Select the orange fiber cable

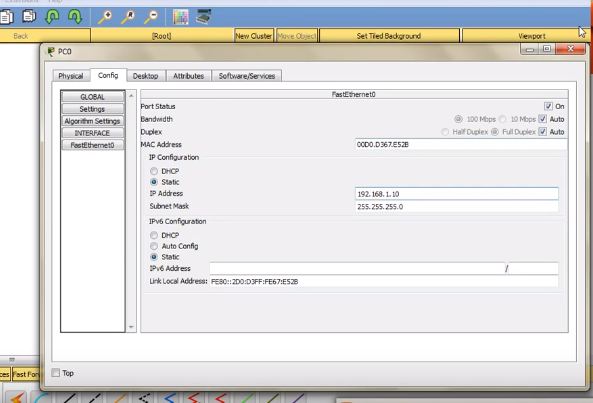pos(120,398)
